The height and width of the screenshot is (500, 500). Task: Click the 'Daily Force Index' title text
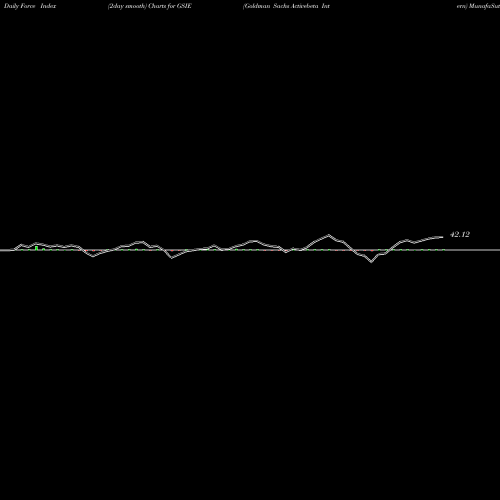click(30, 6)
